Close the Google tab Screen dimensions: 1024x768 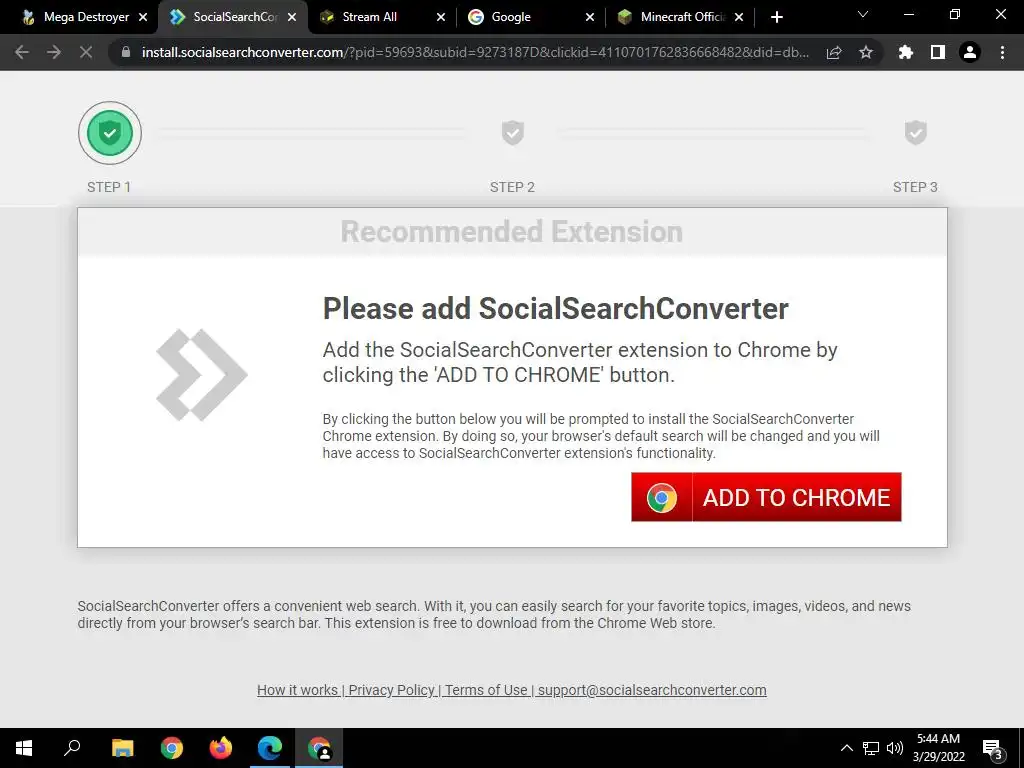pos(590,17)
